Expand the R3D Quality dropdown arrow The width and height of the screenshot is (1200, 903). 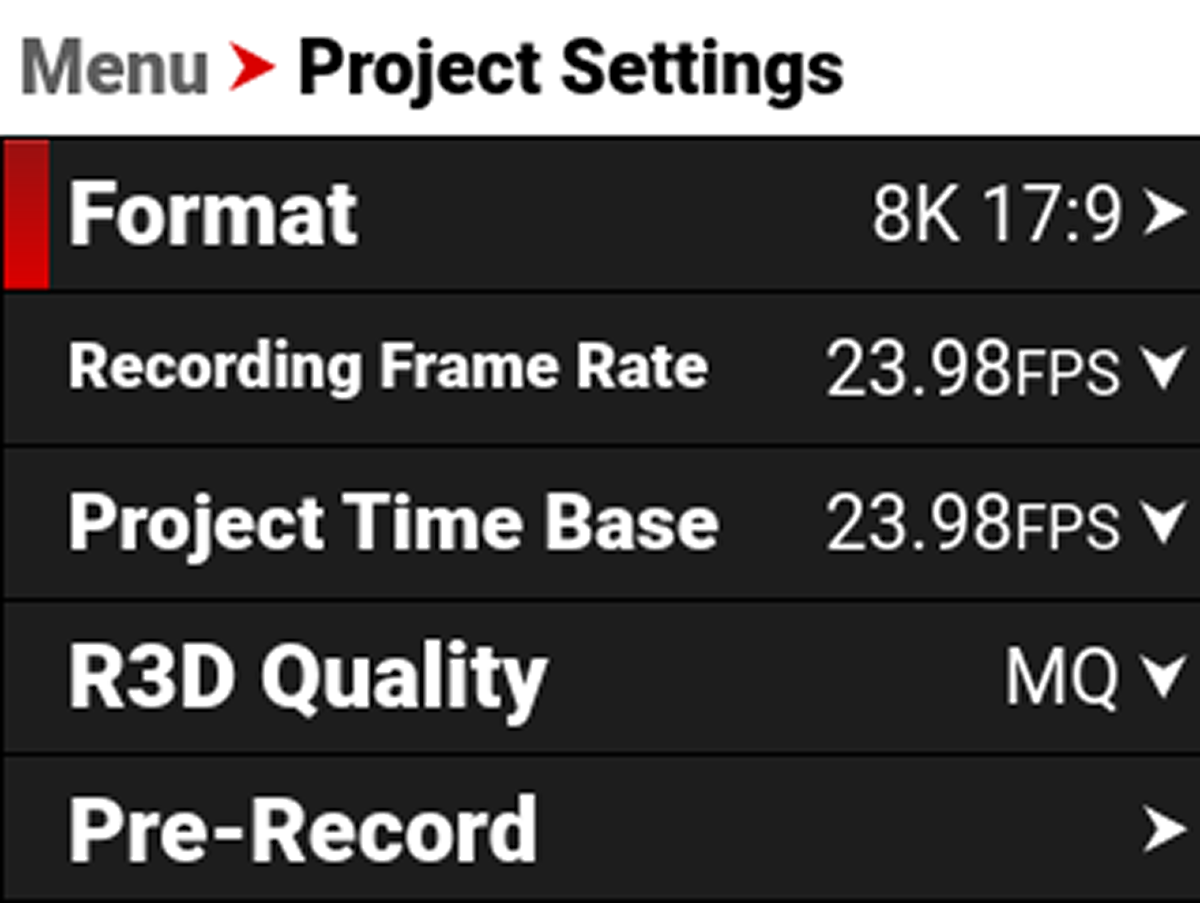click(x=1164, y=679)
